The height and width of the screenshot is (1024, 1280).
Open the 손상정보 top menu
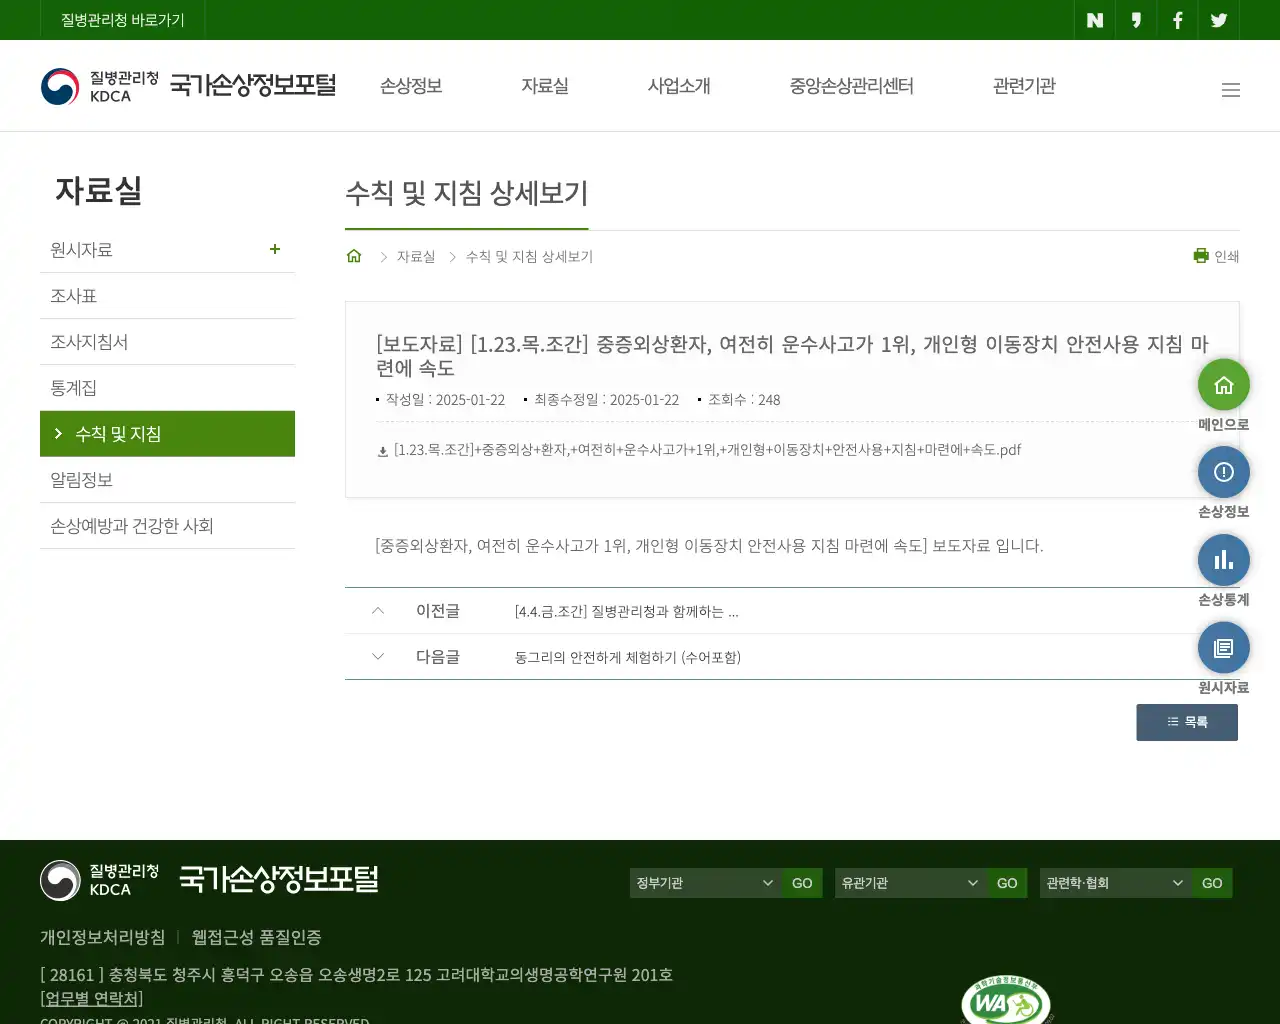[x=411, y=86]
